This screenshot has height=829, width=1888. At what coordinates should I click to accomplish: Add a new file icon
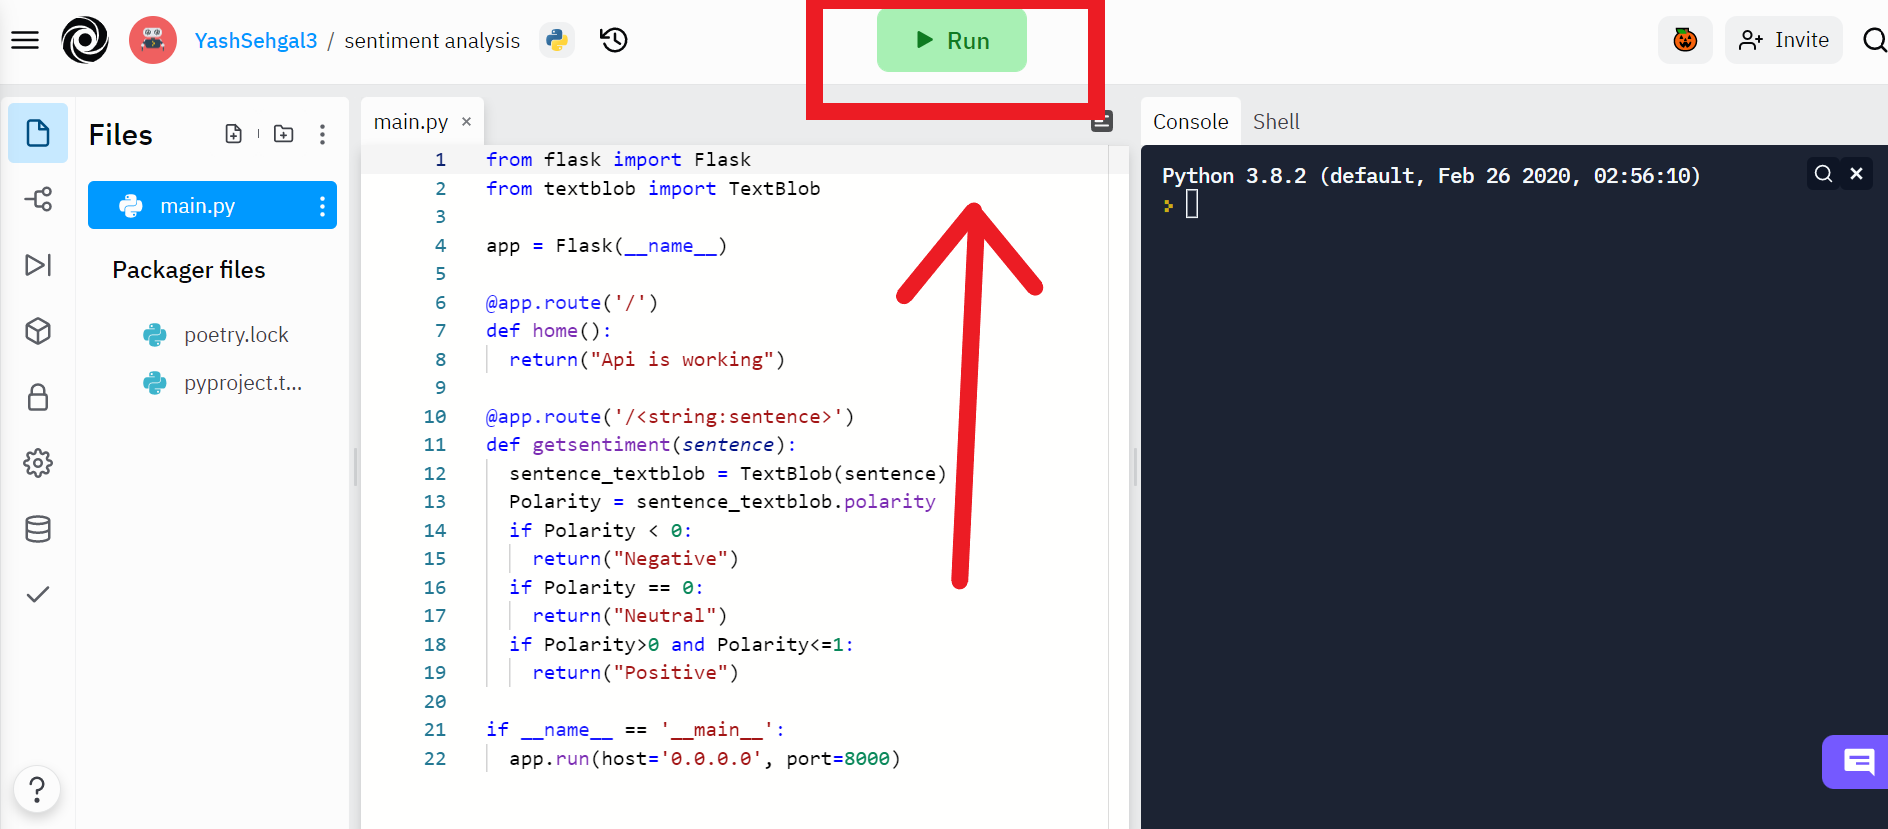pos(234,134)
